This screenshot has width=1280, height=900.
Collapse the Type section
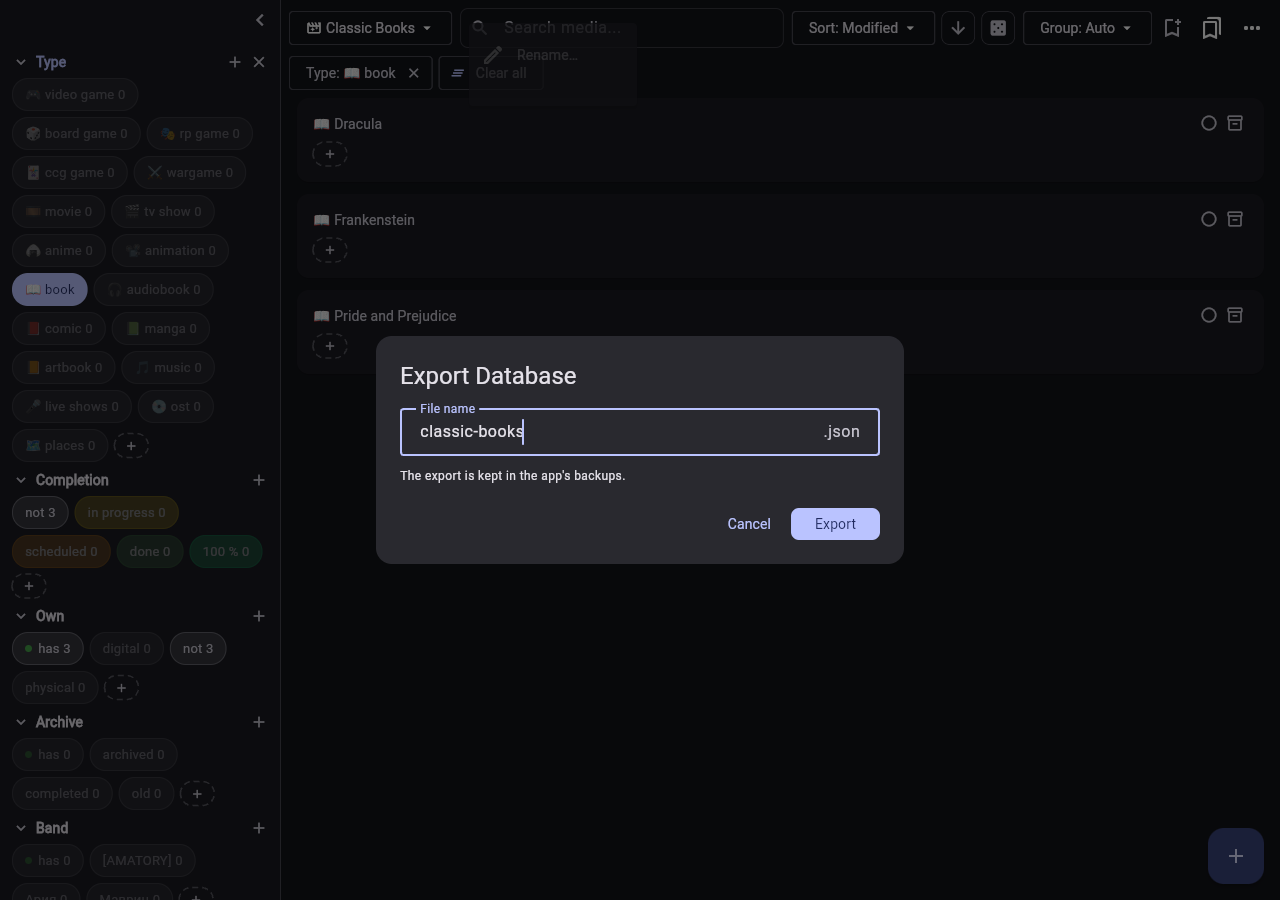21,62
